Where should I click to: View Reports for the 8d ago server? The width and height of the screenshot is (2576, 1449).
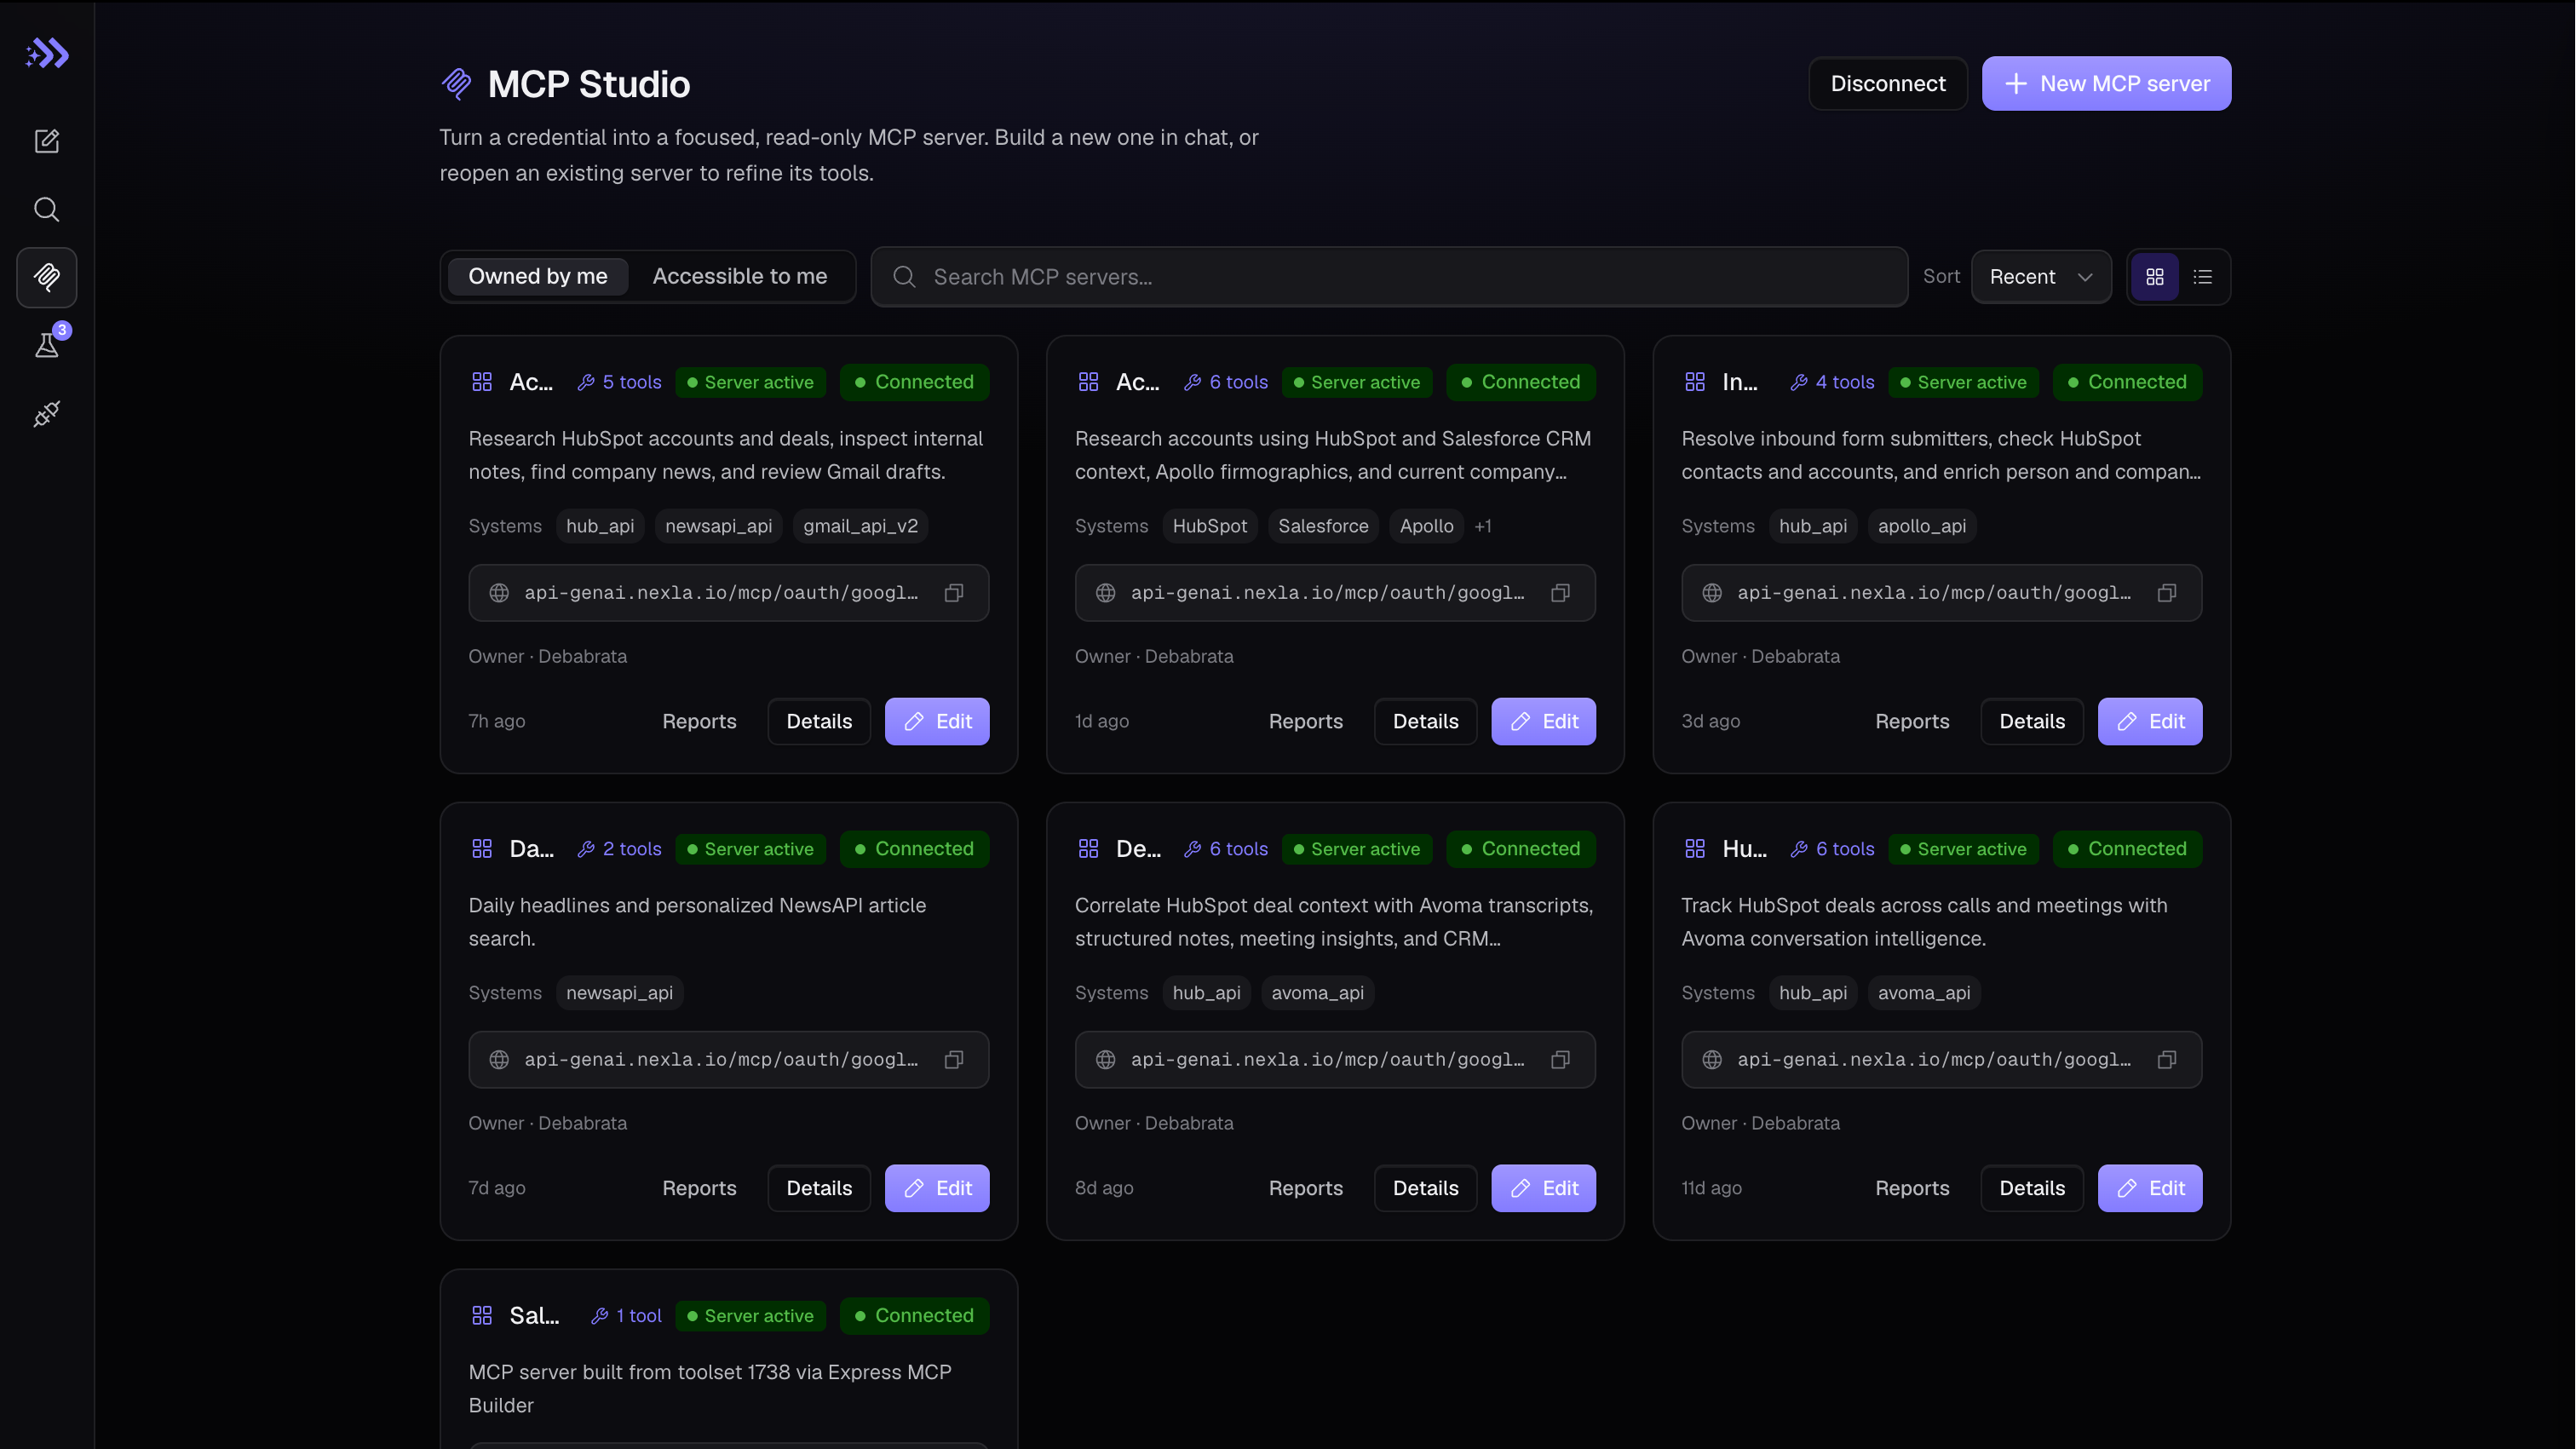[x=1306, y=1189]
